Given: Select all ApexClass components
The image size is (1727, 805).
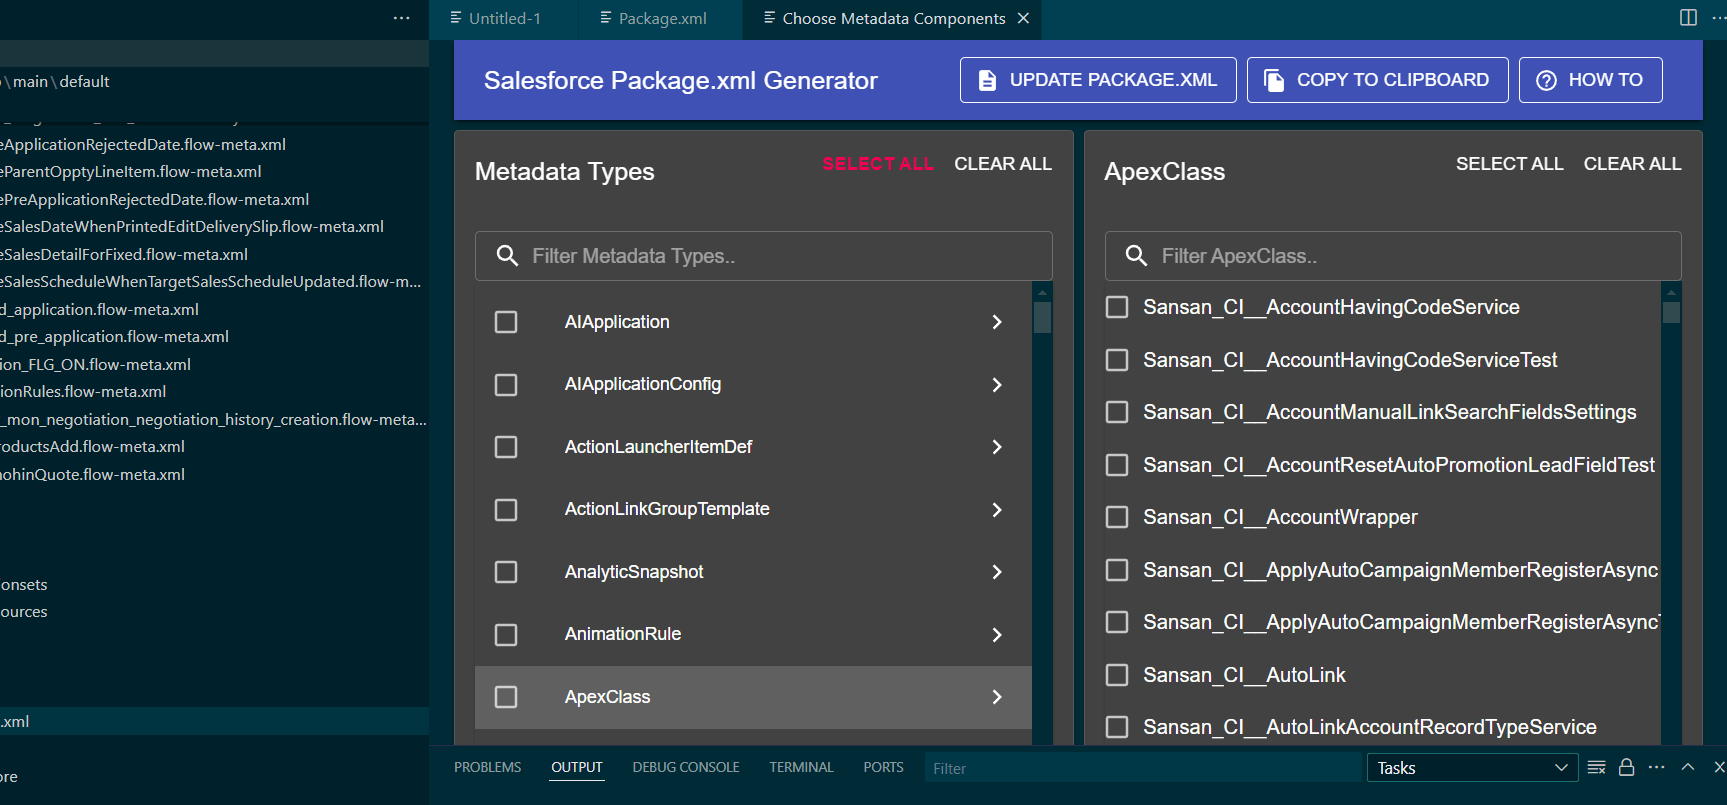Looking at the screenshot, I should coord(1510,164).
